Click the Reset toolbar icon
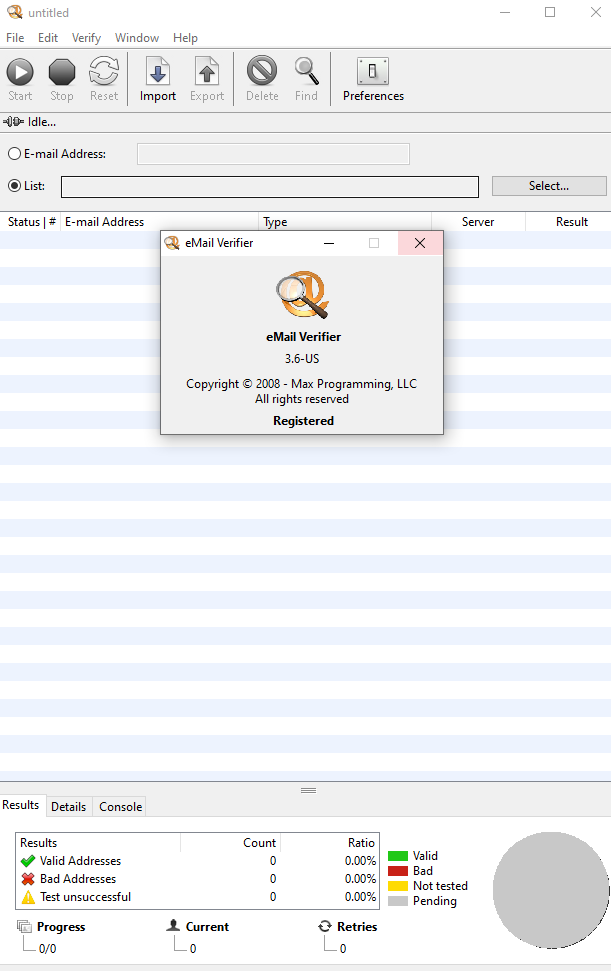Screen dimensions: 611x971 [x=103, y=72]
